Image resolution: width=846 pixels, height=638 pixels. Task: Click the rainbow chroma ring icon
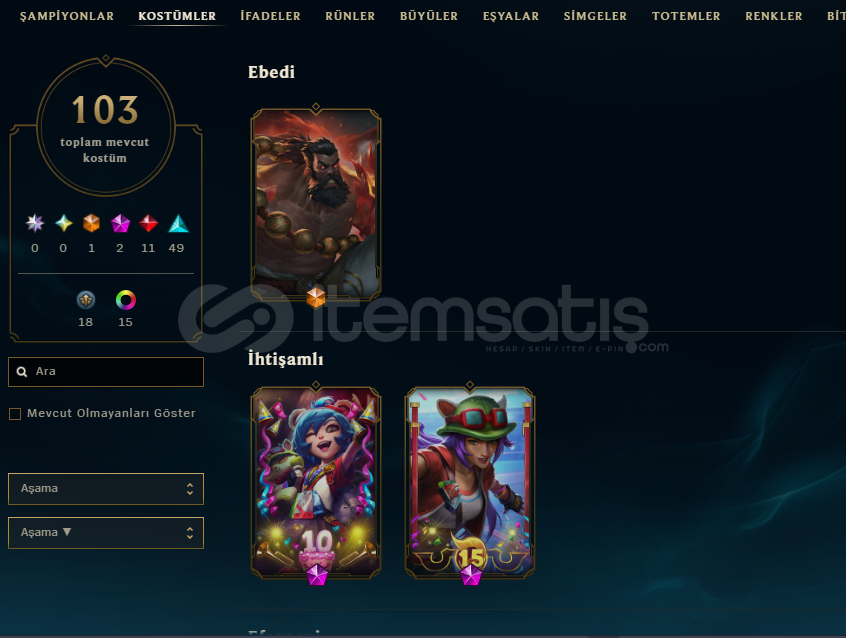[126, 300]
